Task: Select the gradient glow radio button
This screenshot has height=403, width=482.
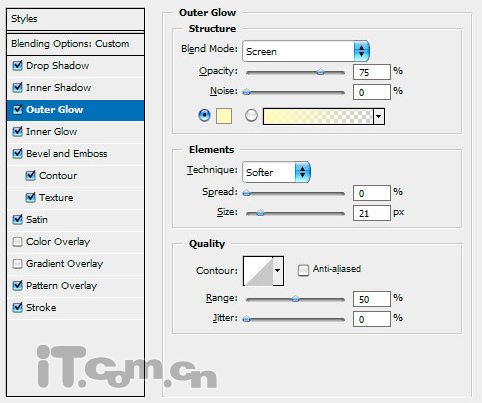Action: (x=251, y=116)
